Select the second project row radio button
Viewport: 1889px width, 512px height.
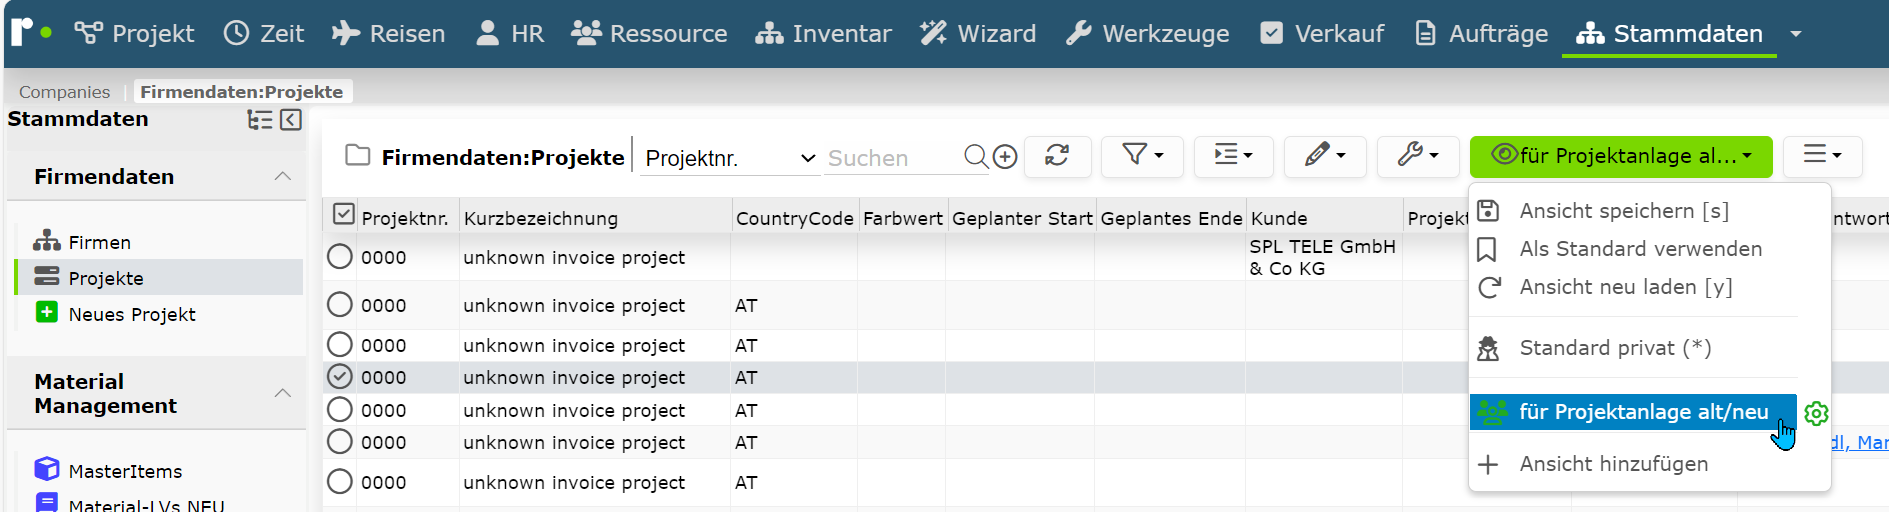point(340,304)
